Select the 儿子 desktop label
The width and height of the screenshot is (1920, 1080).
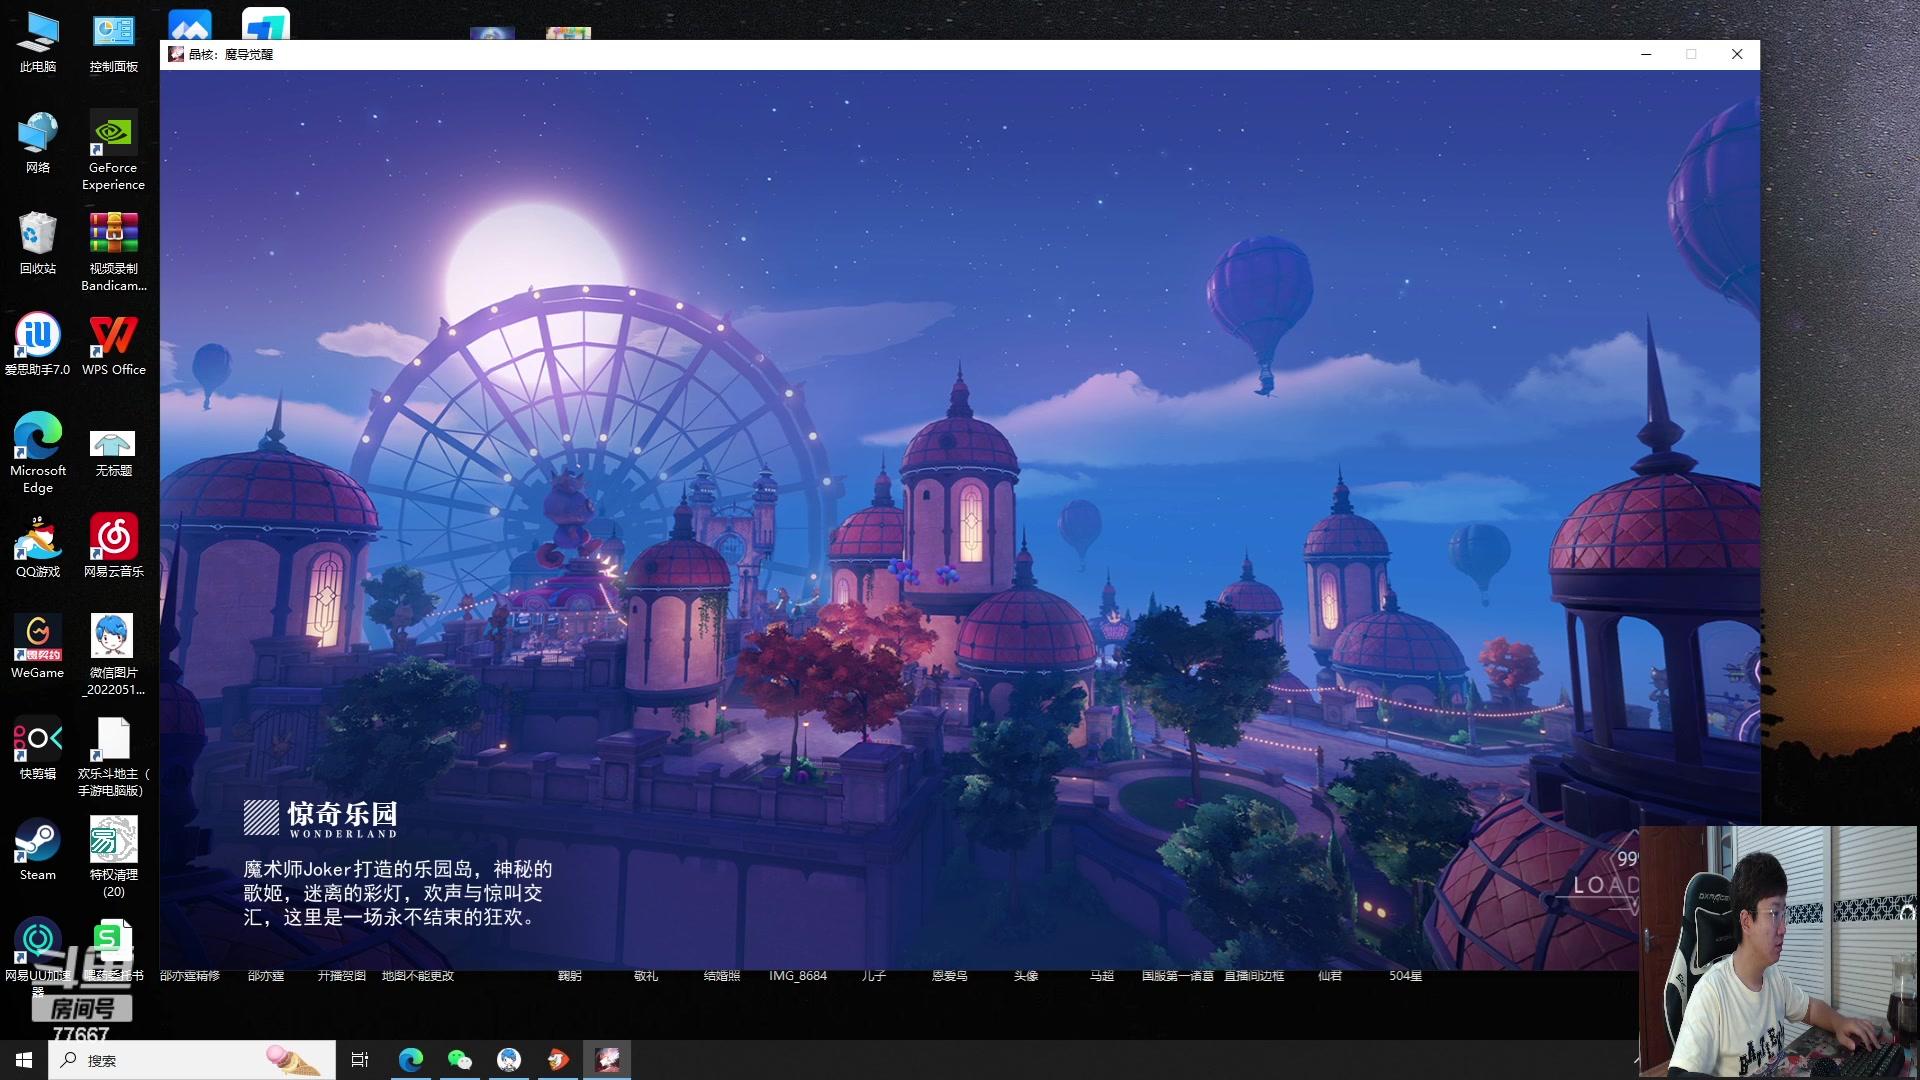[874, 976]
